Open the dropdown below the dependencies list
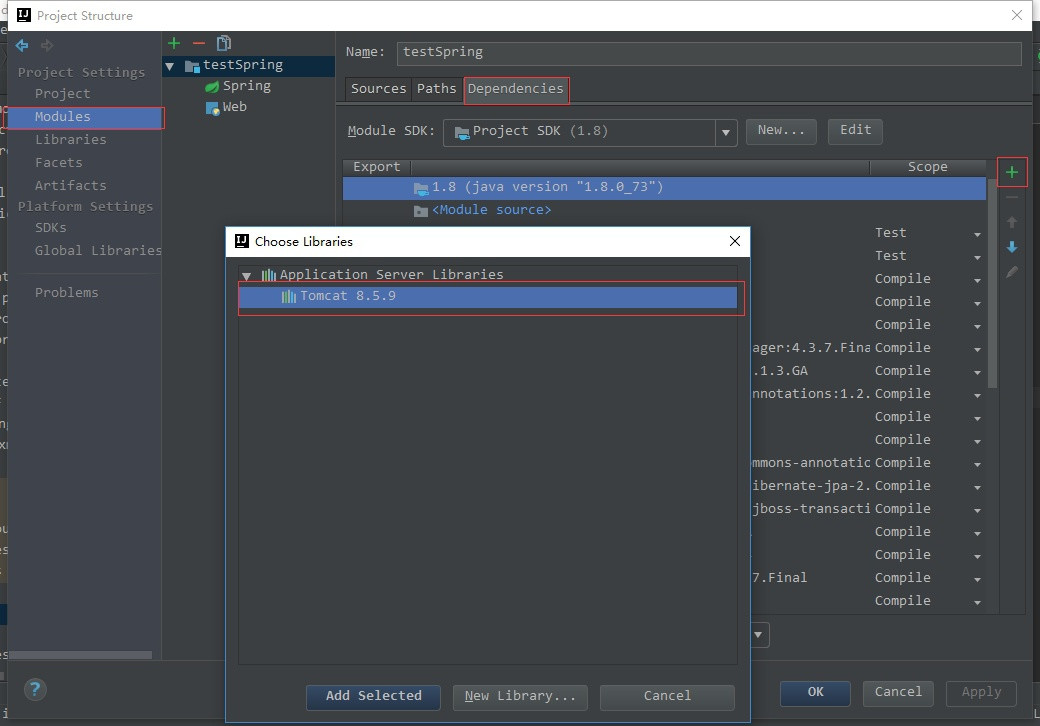This screenshot has width=1040, height=726. click(759, 635)
